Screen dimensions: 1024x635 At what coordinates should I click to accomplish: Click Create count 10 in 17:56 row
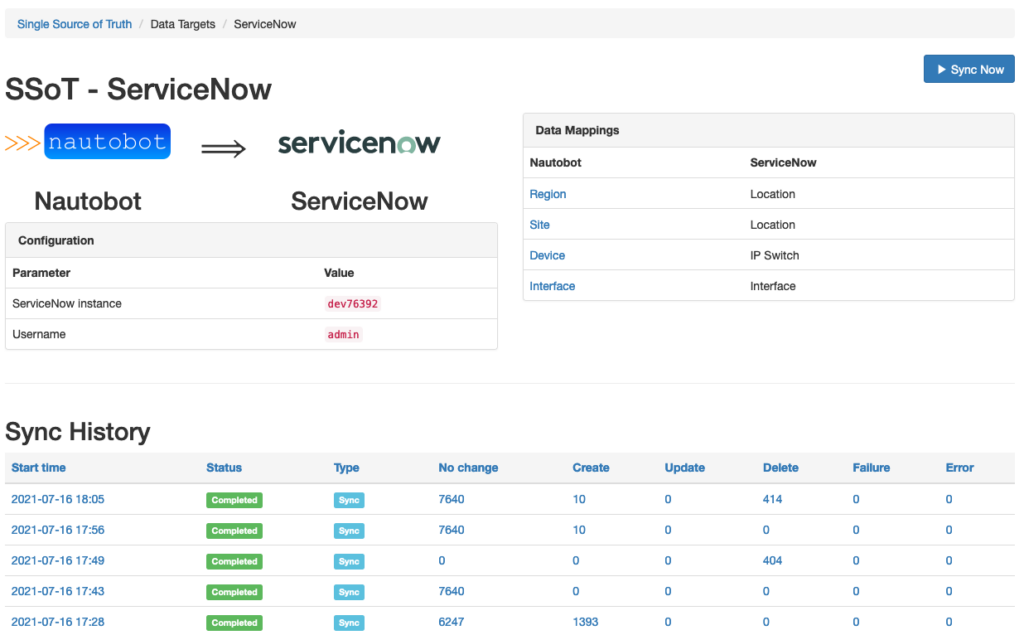(579, 530)
